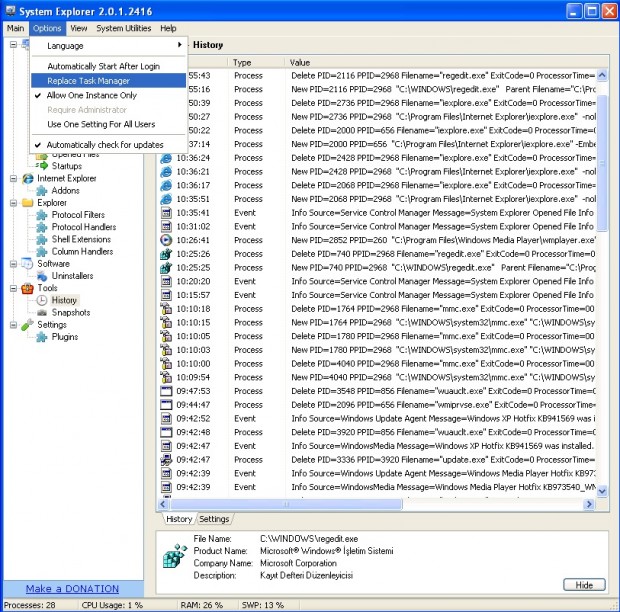Click the Media Player icon on row 10:26:41
The height and width of the screenshot is (612, 620).
[x=166, y=240]
